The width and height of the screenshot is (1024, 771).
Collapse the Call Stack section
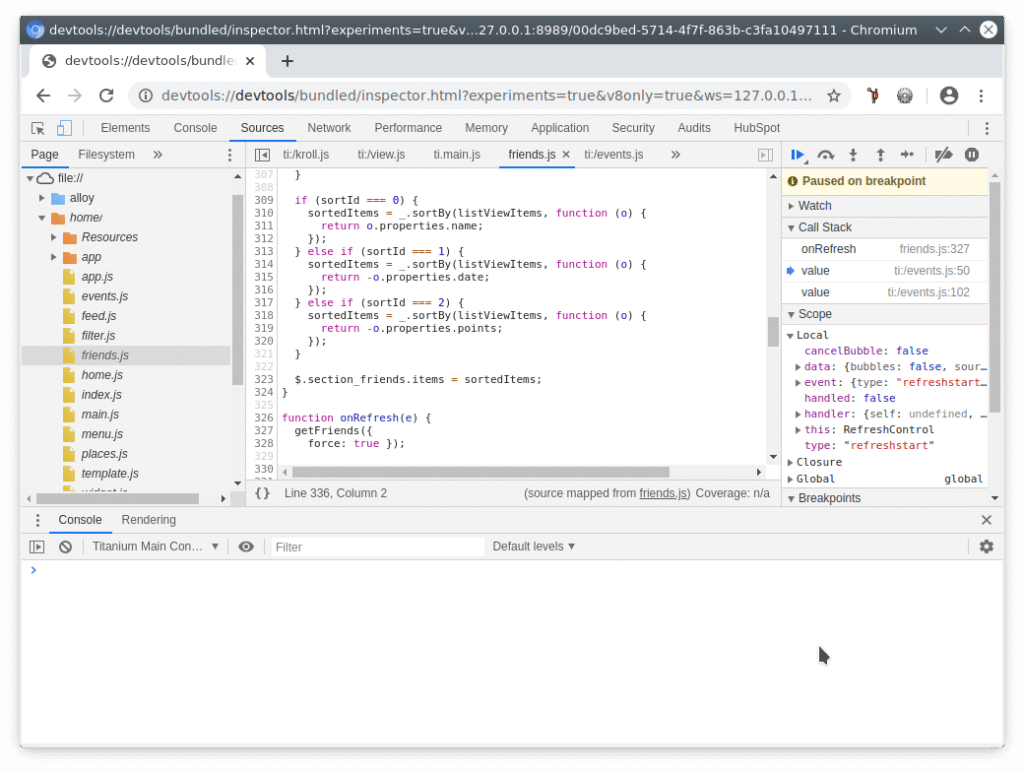pos(791,228)
